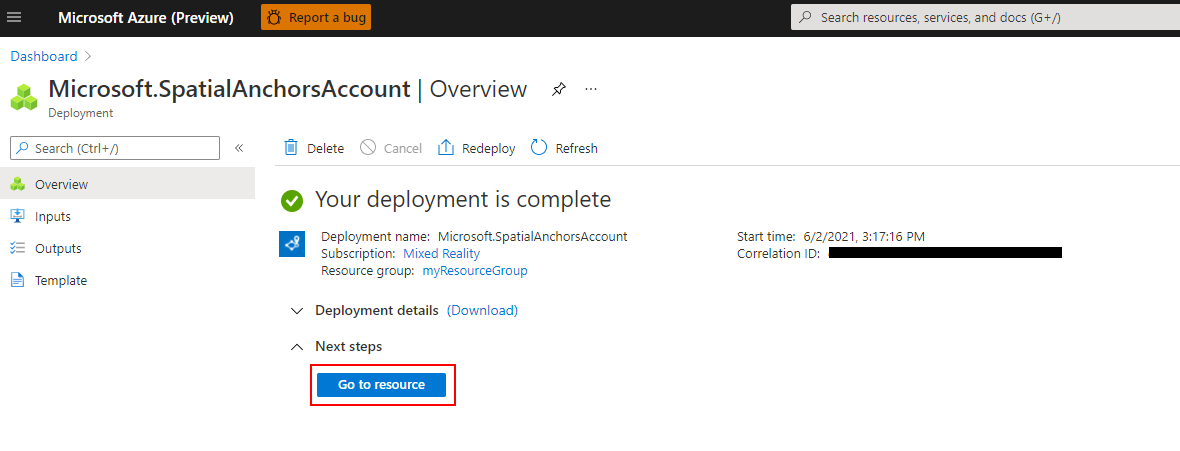Click deployment name value Microsoft.SpatialAnchorsAccount

(x=533, y=236)
